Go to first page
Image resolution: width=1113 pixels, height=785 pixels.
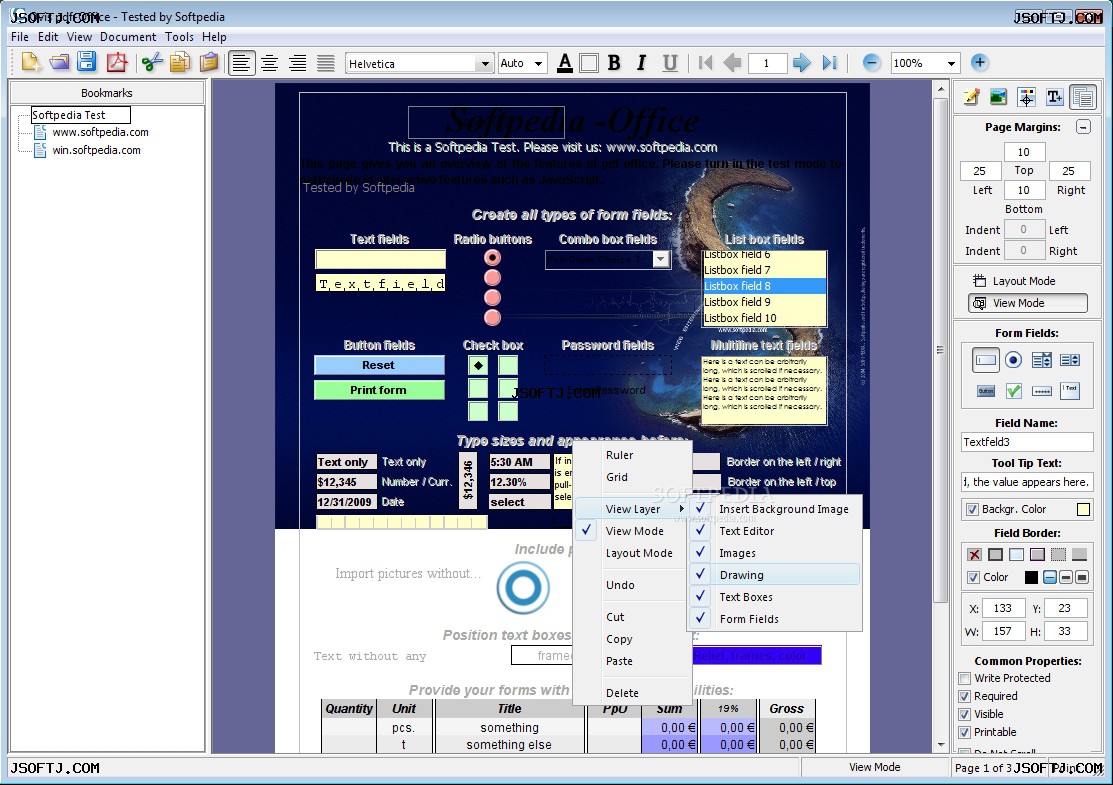(706, 63)
